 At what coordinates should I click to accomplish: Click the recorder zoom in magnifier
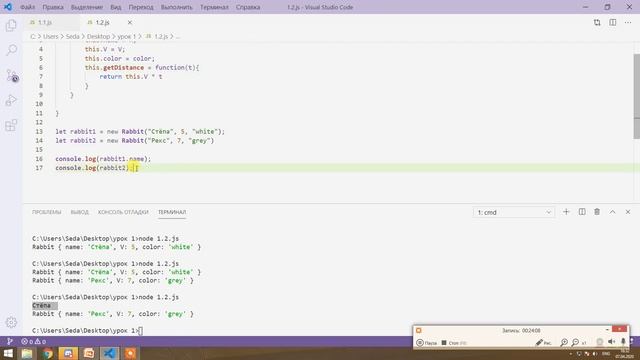[x=564, y=342]
